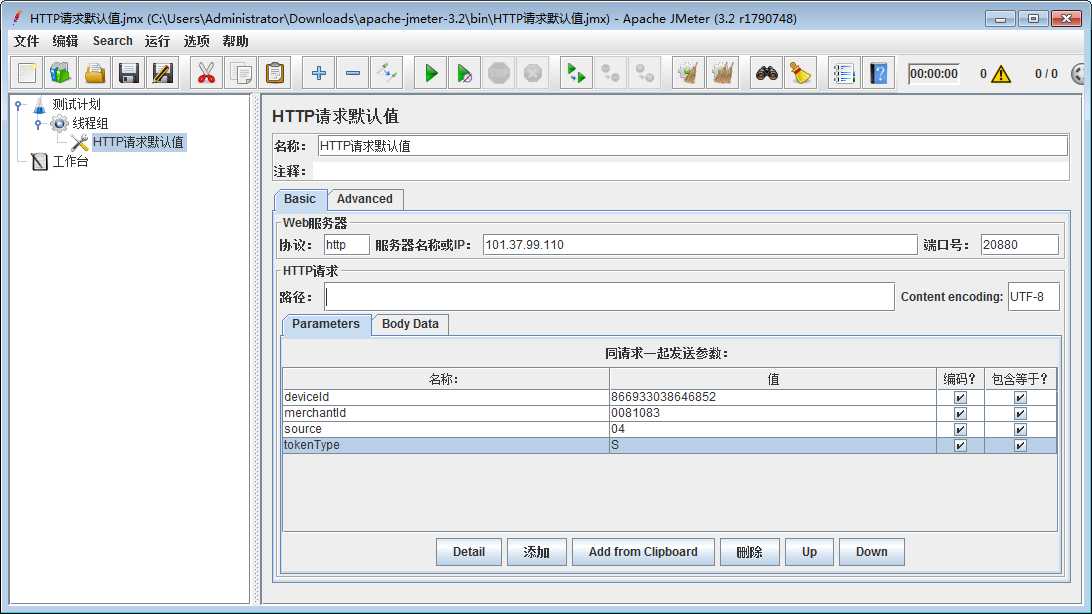Click the 服务器名称或IP input field

point(700,245)
